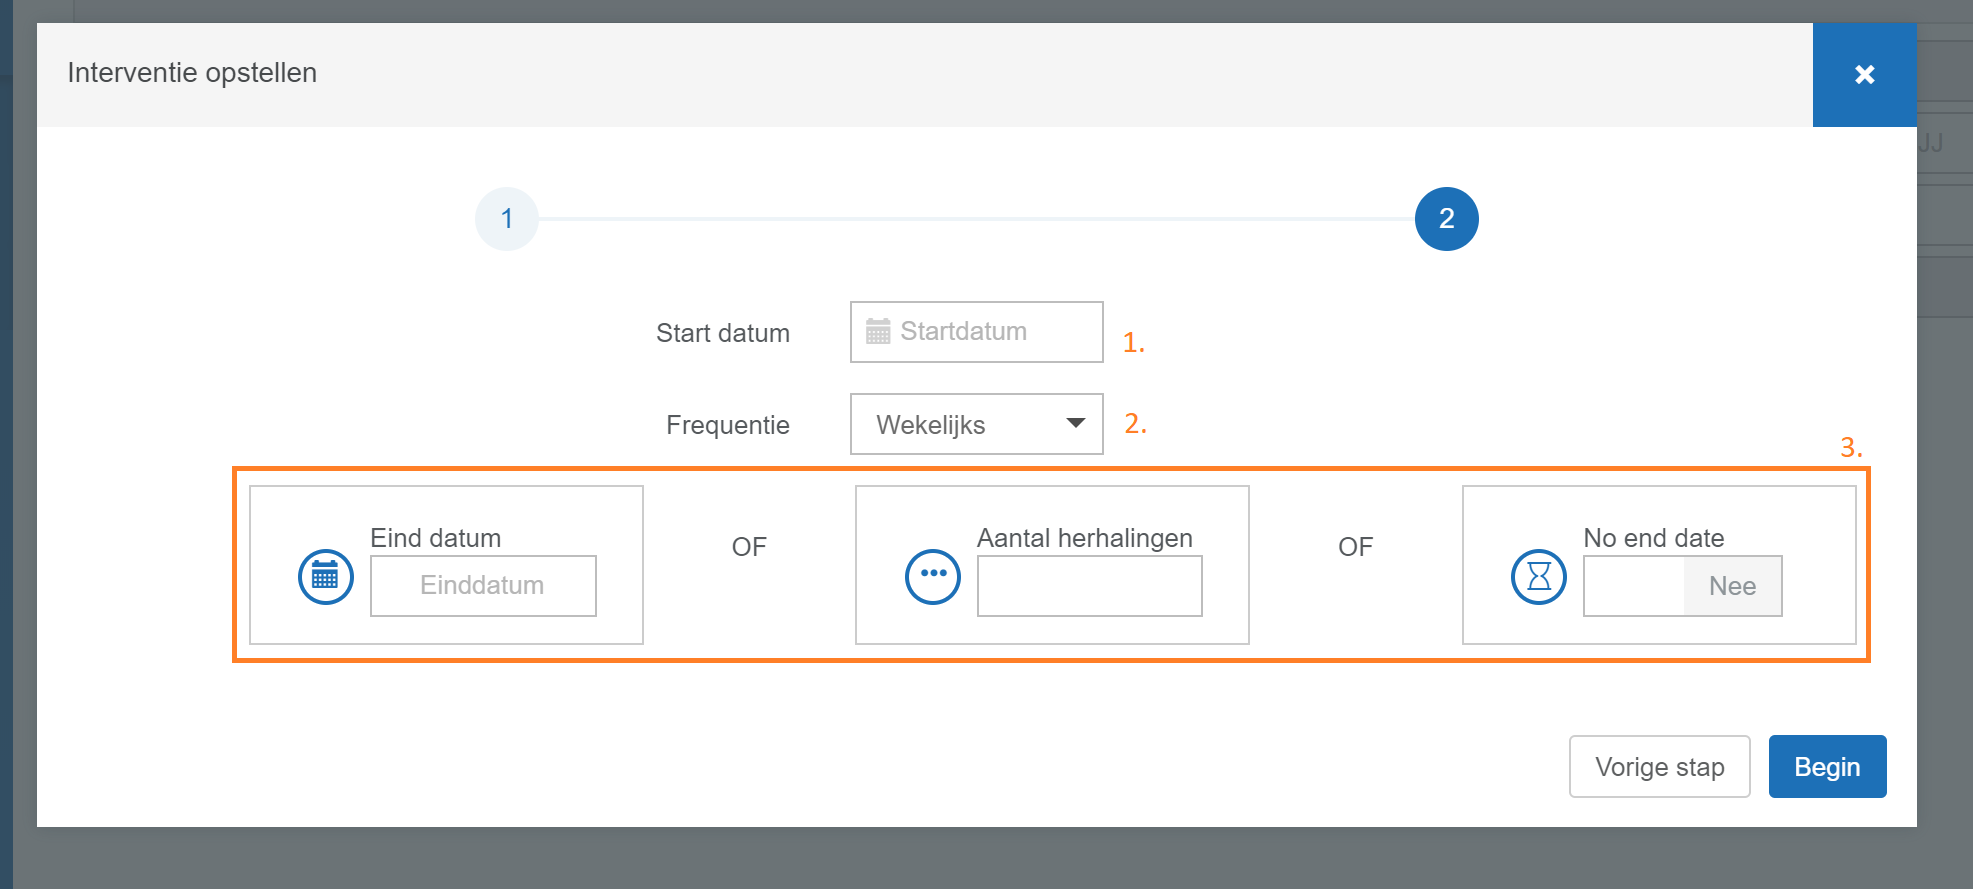
Task: Toggle the No end date Nee switch
Action: pyautogui.click(x=1683, y=586)
